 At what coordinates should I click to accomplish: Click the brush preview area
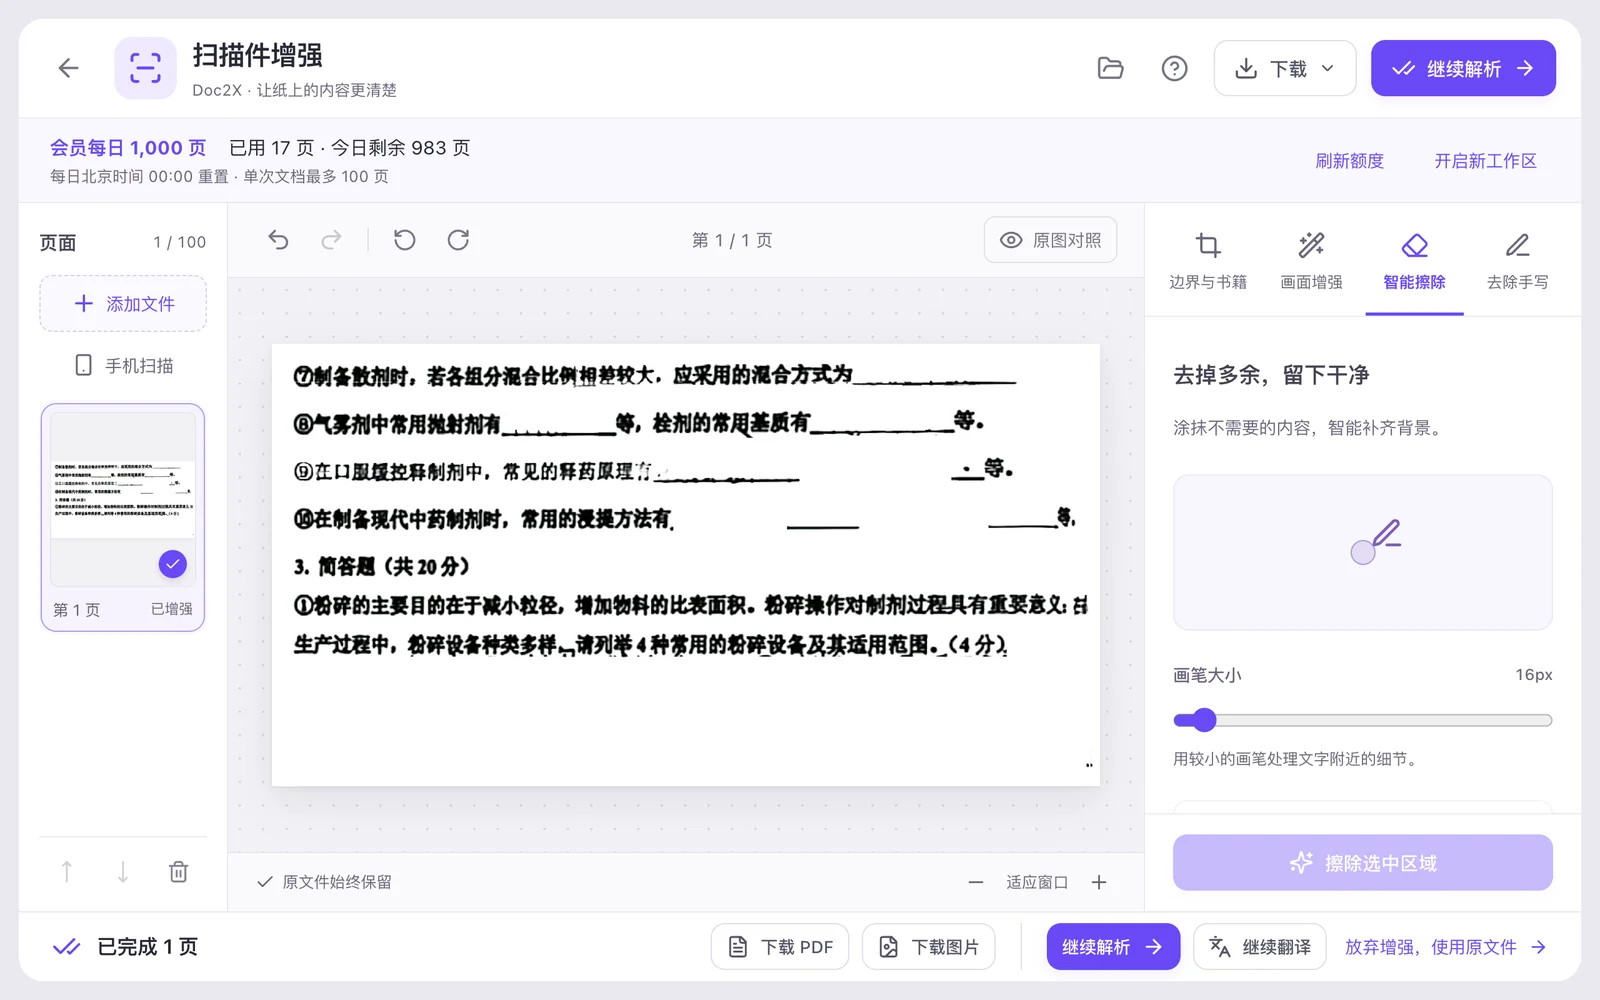(1362, 552)
